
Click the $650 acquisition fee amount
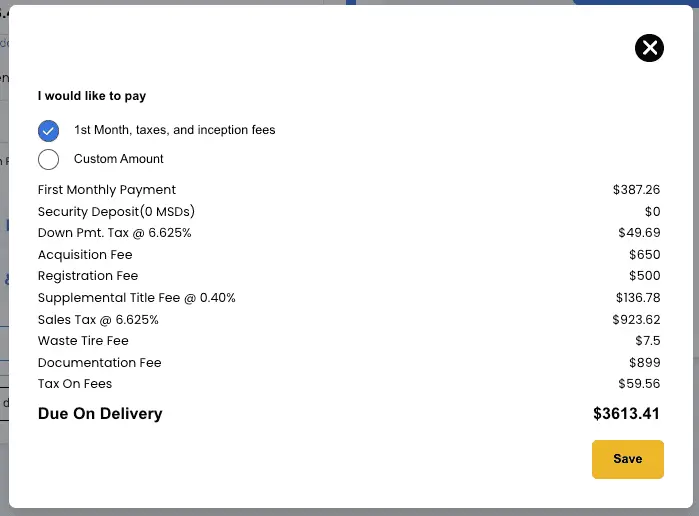tap(645, 255)
